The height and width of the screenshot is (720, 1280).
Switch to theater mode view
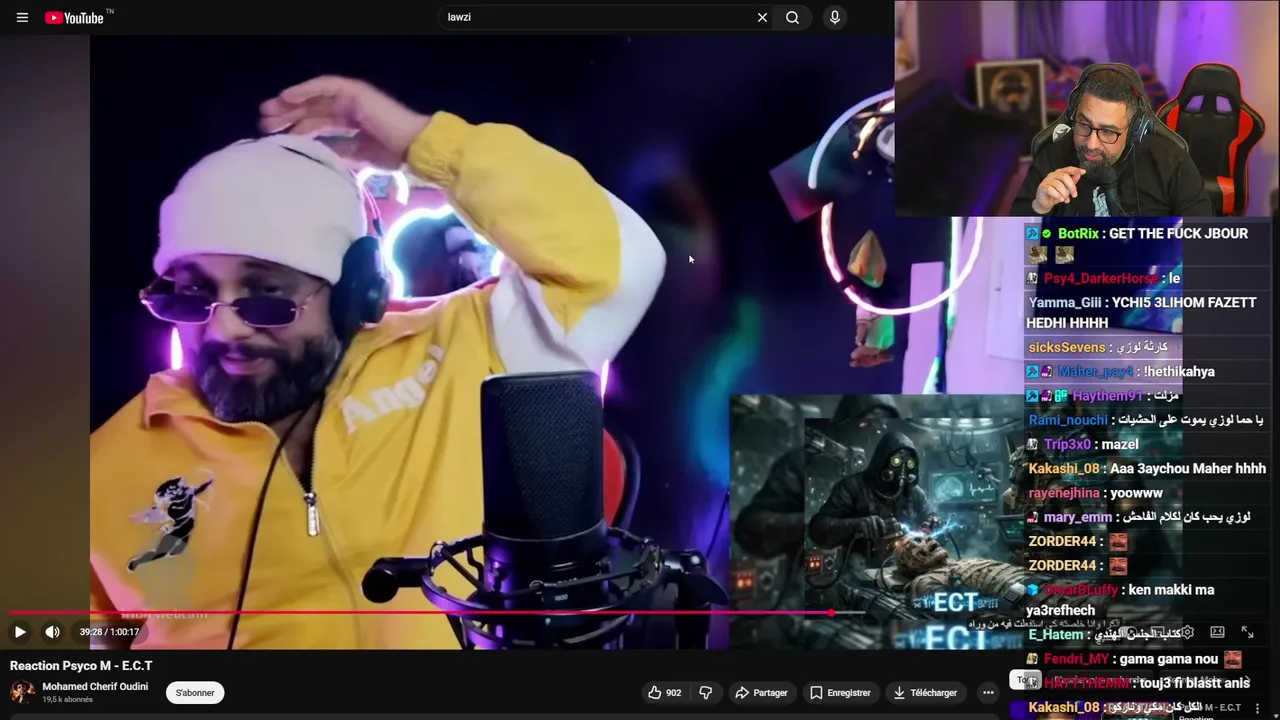pos(1217,632)
